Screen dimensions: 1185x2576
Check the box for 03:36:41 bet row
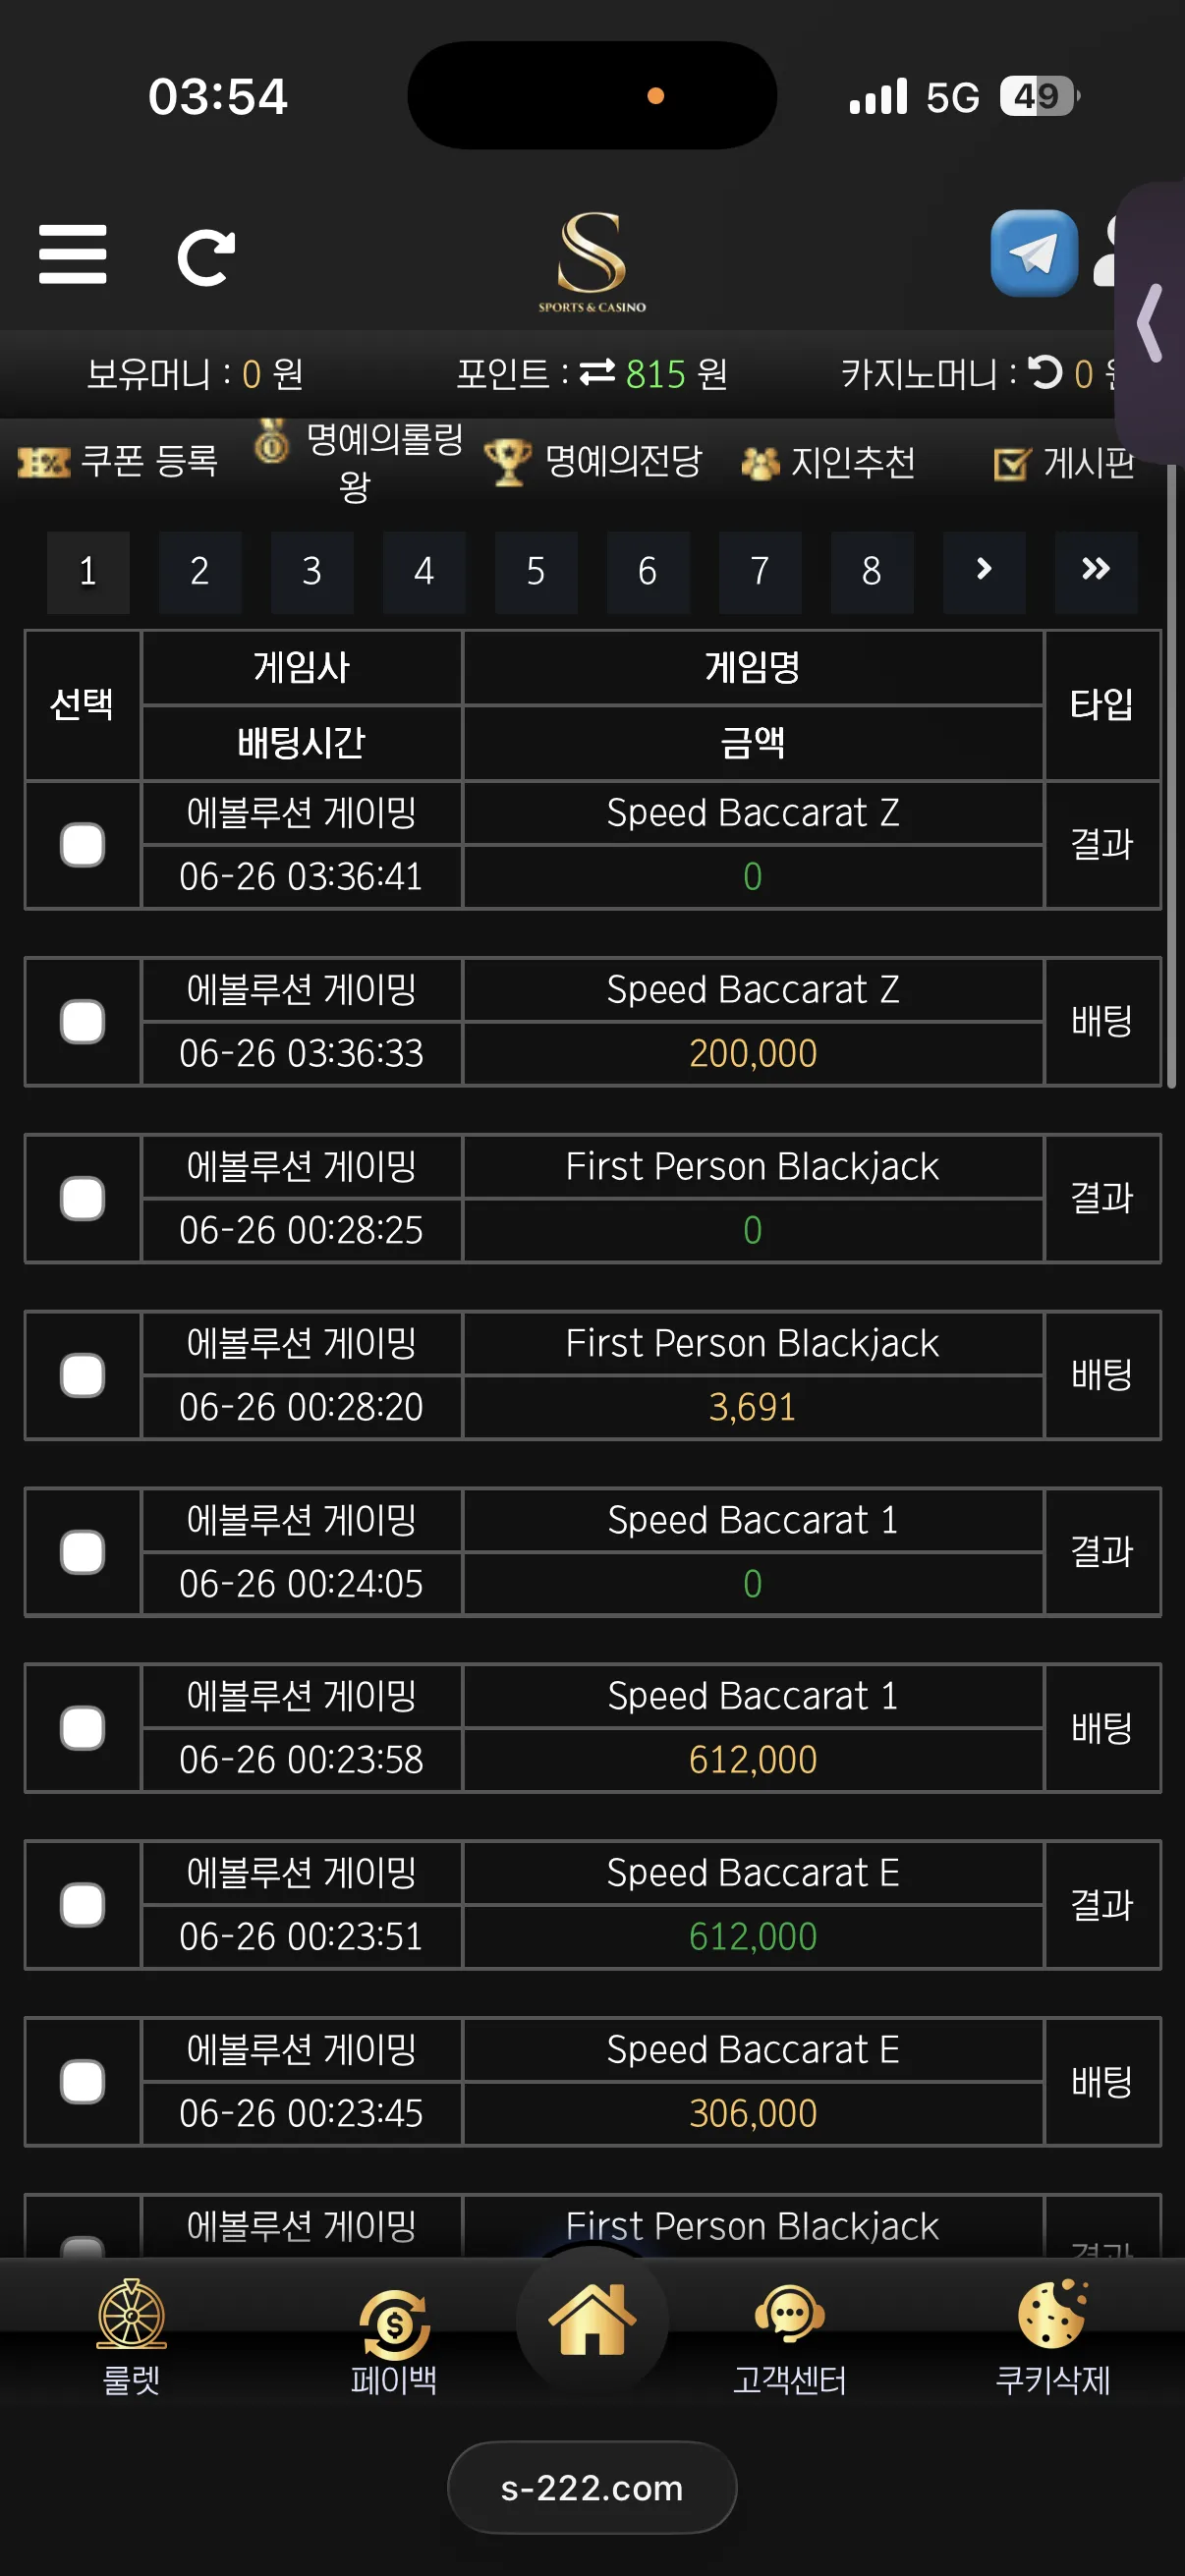coord(82,845)
